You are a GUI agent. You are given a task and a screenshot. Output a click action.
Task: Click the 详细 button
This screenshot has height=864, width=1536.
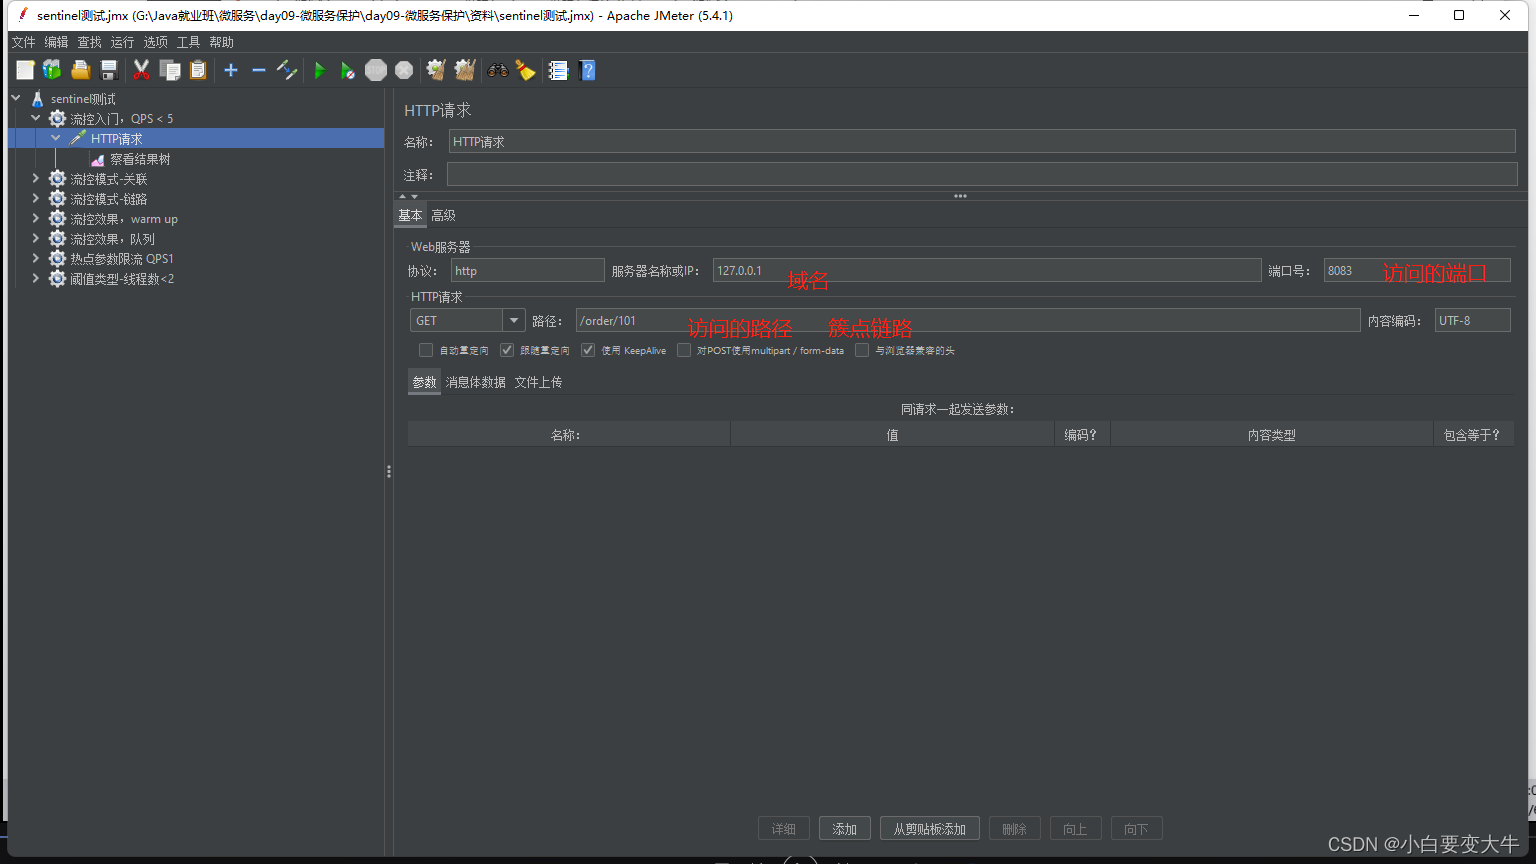tap(784, 829)
